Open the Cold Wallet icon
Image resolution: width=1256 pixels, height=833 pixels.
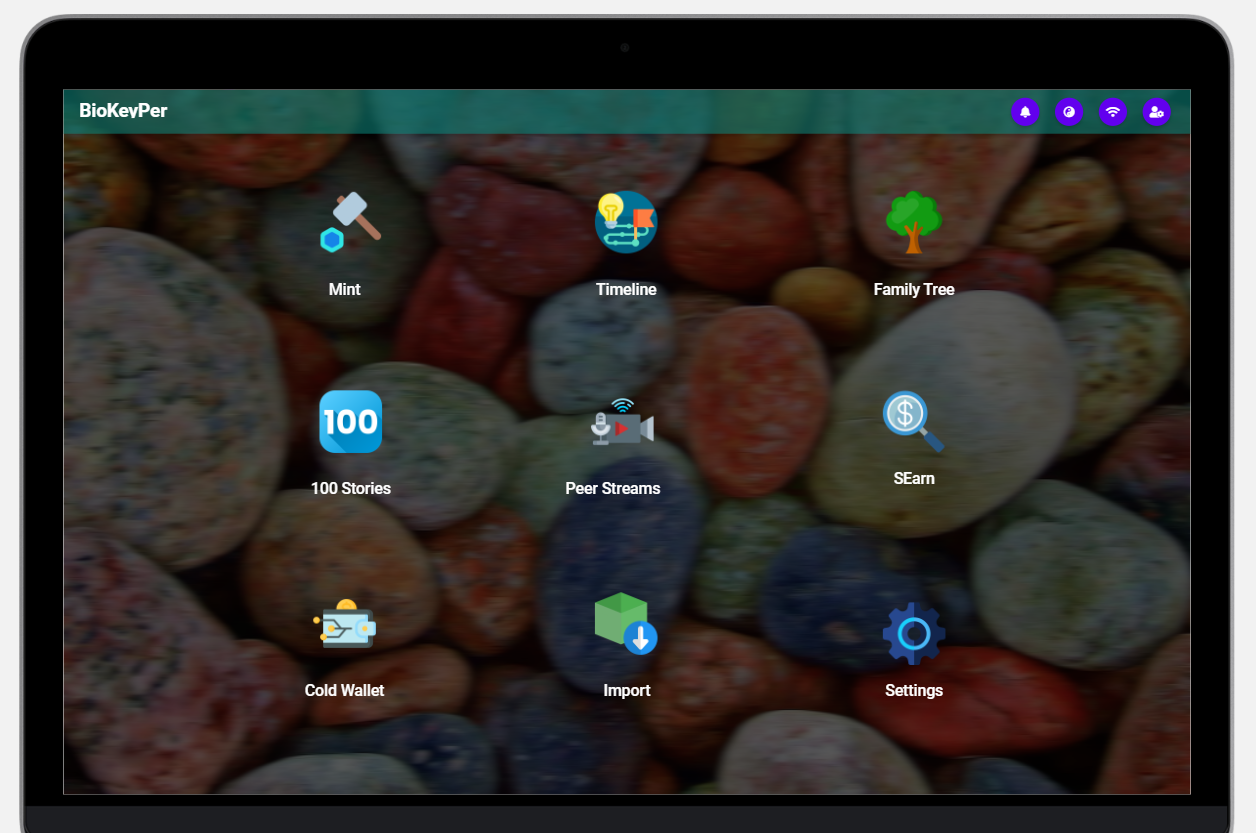[x=345, y=624]
